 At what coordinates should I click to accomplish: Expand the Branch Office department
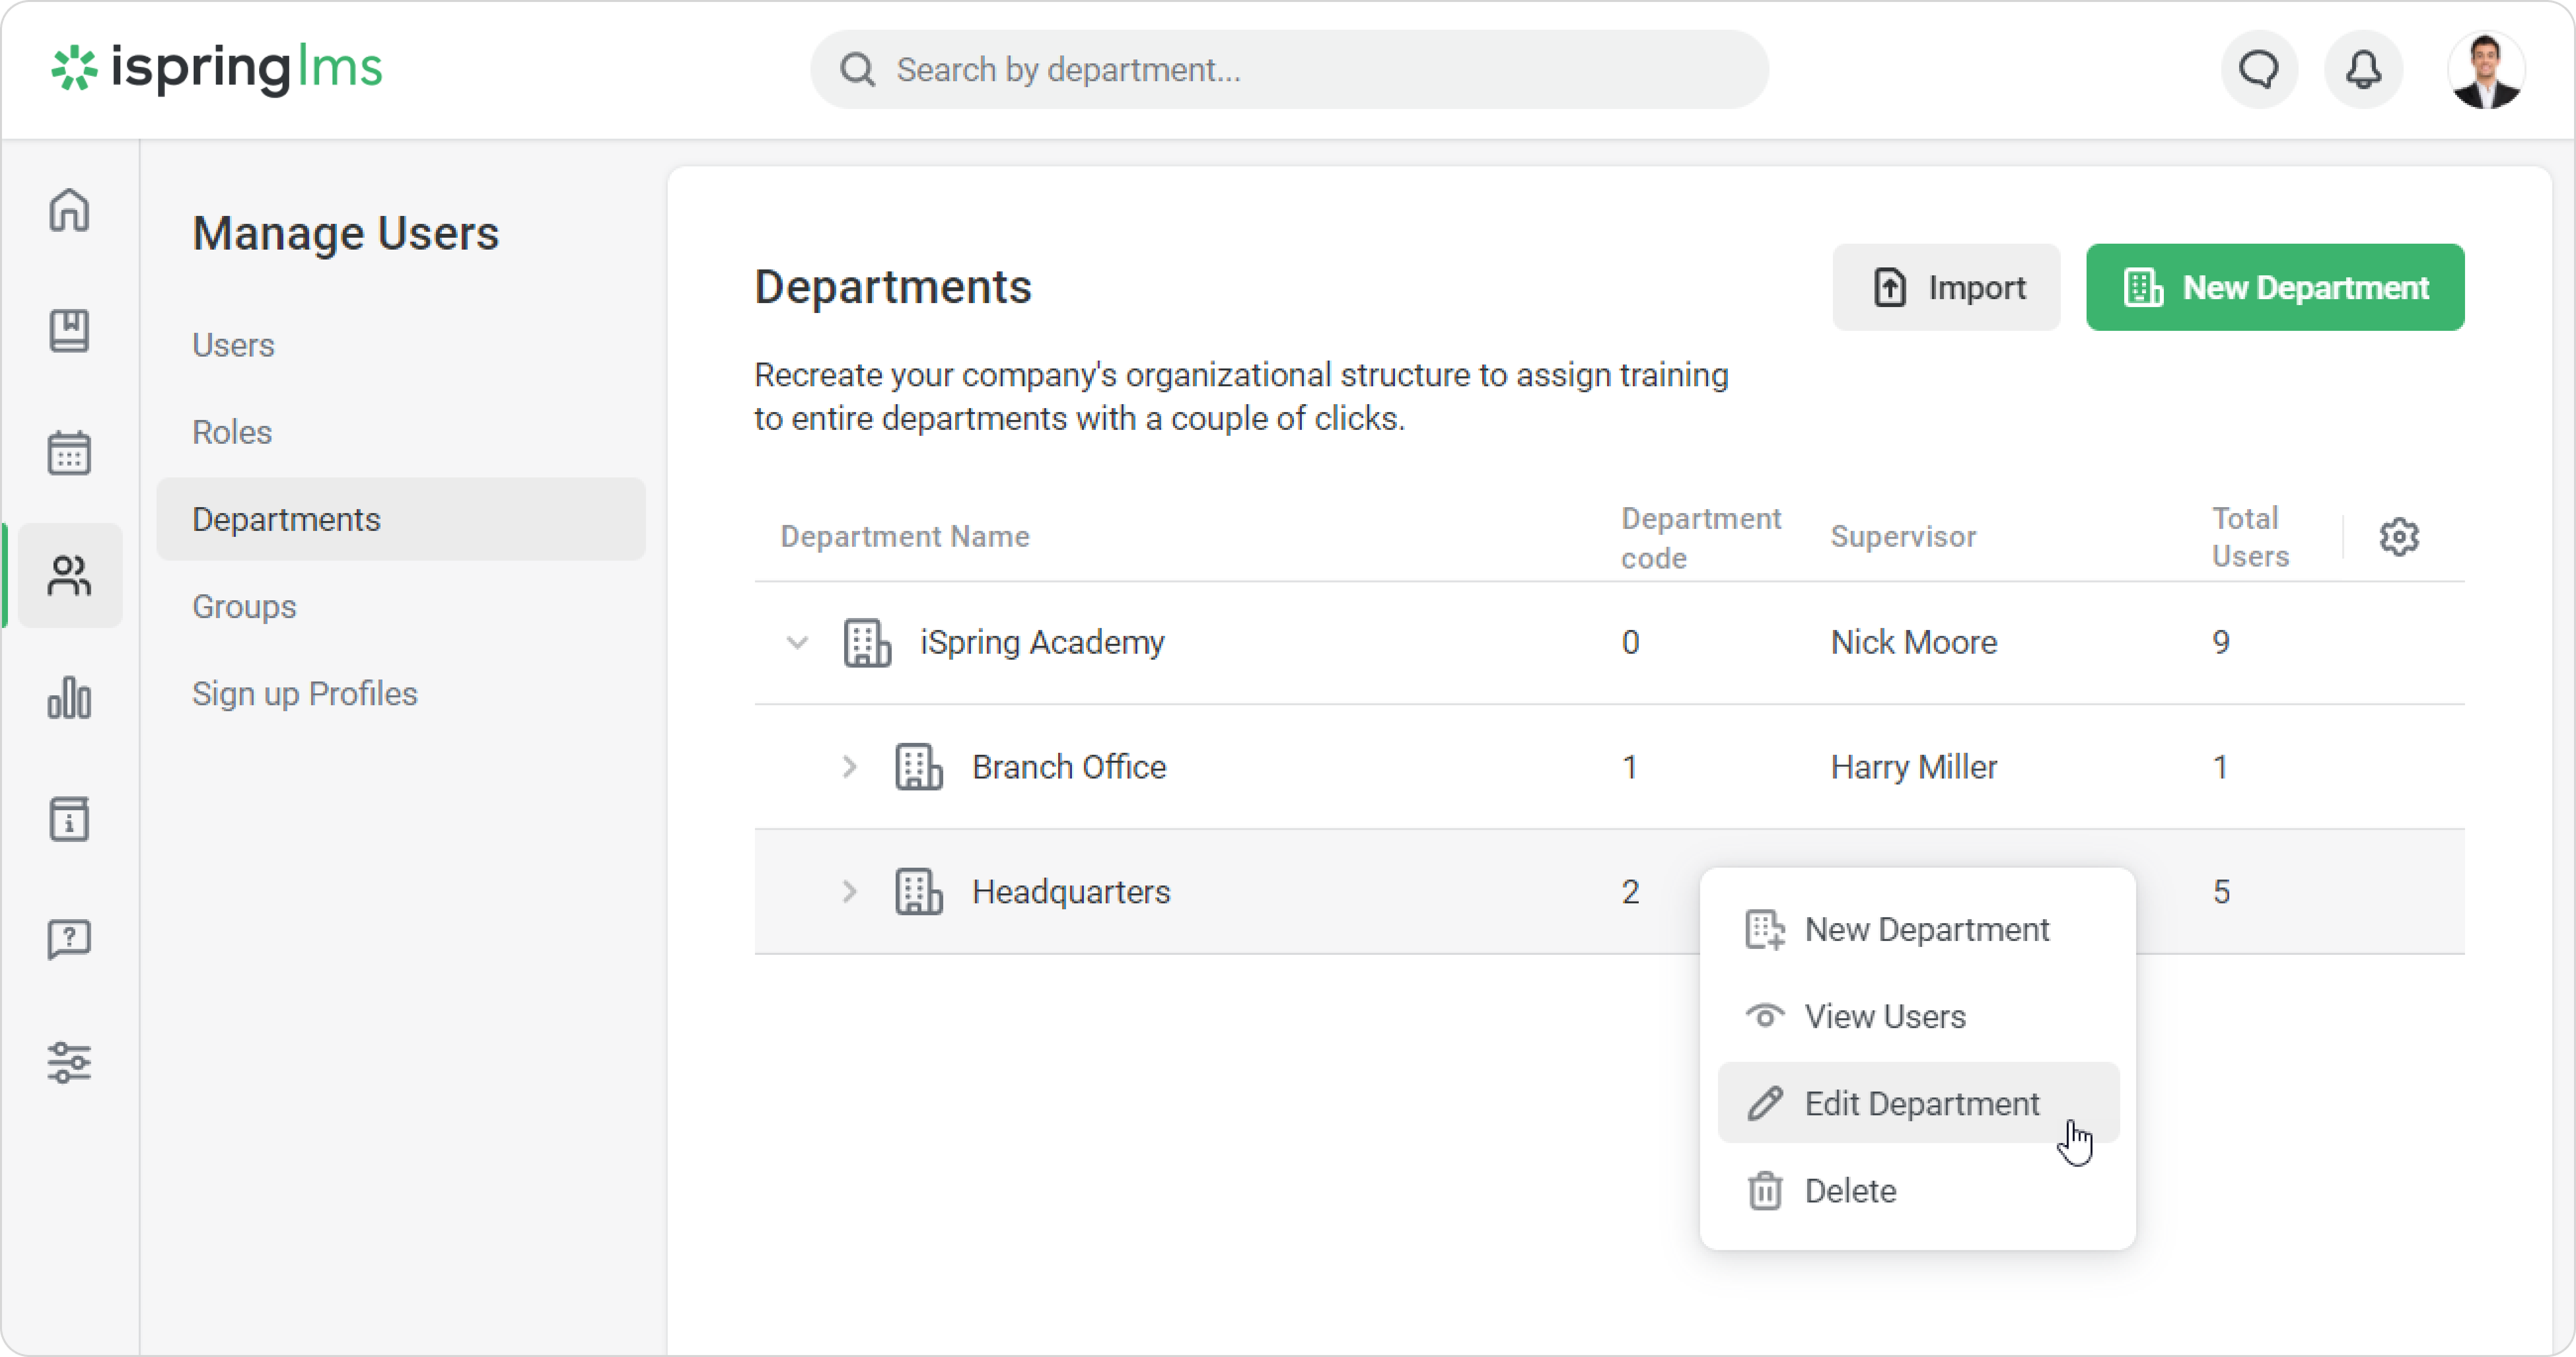coord(849,767)
